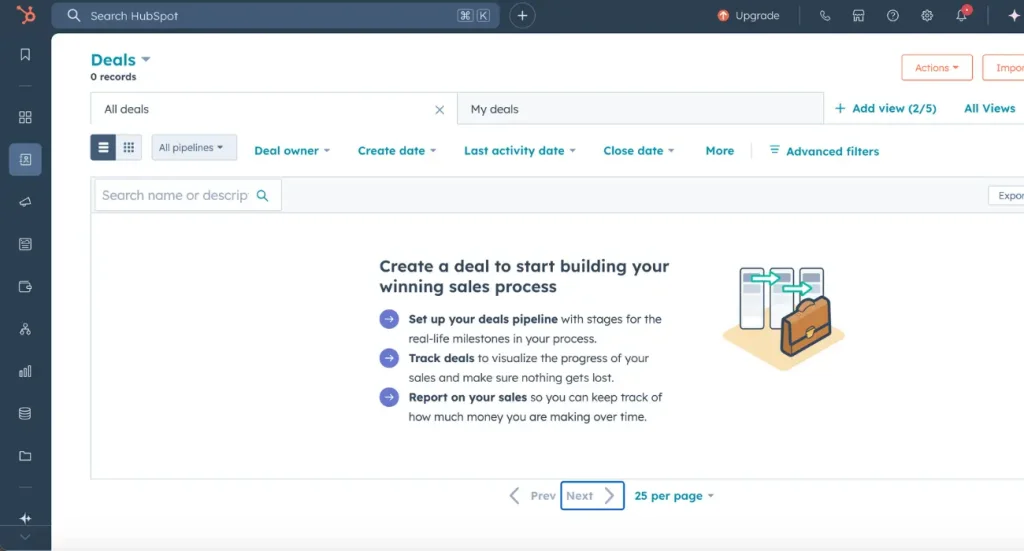This screenshot has width=1024, height=551.
Task: Open the Help question mark icon
Action: pos(893,16)
